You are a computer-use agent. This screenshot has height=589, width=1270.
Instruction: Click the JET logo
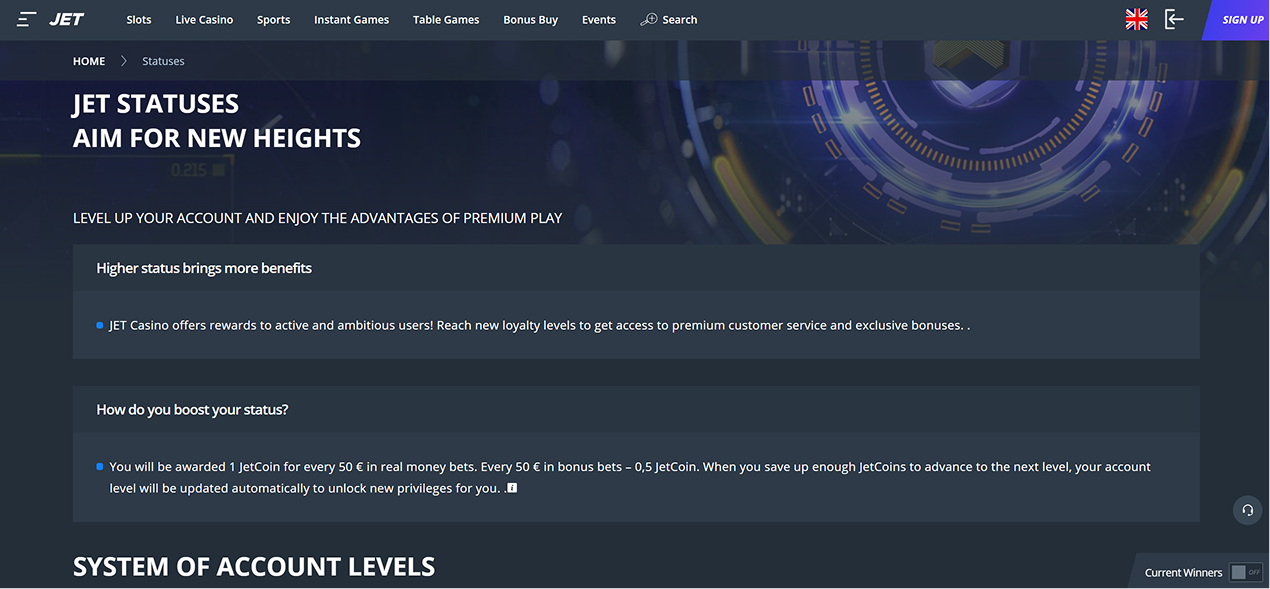pos(67,20)
